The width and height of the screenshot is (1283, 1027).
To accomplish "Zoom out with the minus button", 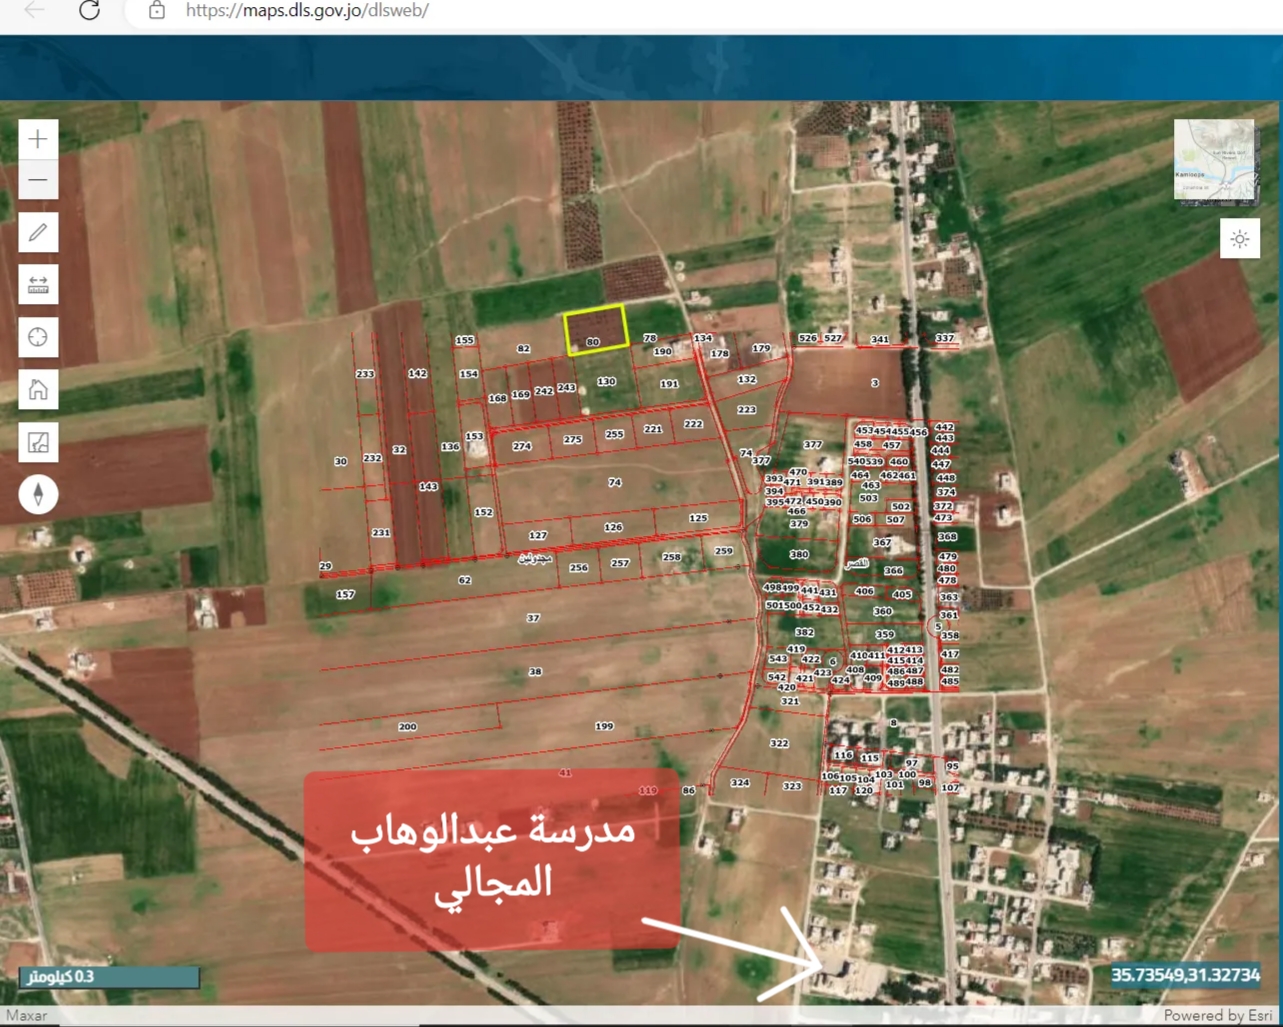I will [x=38, y=181].
